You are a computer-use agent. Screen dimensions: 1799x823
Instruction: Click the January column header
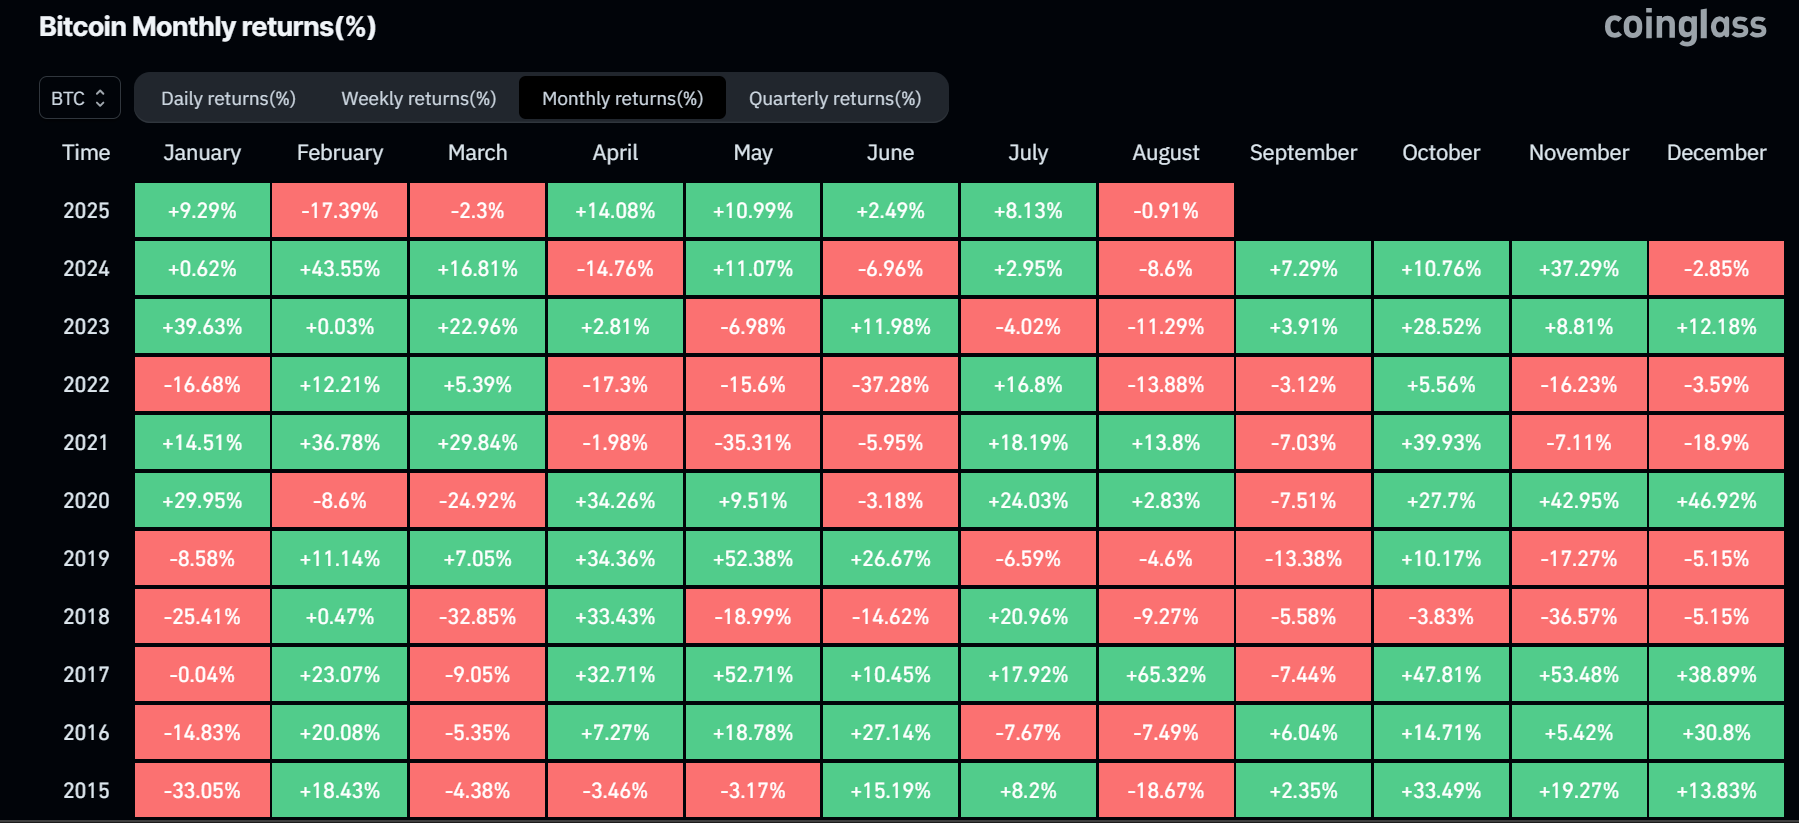tap(202, 153)
